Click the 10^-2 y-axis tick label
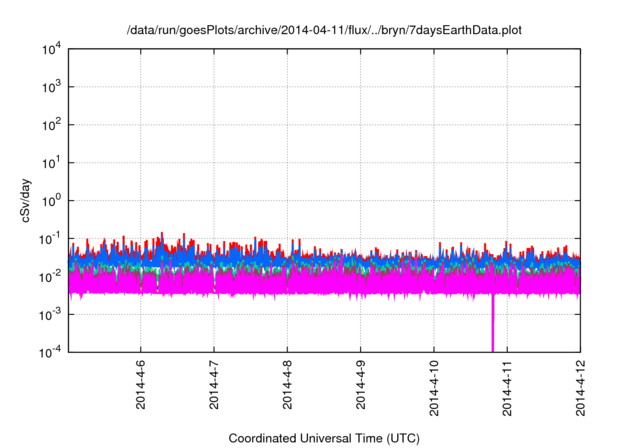640x448 pixels. [x=49, y=277]
